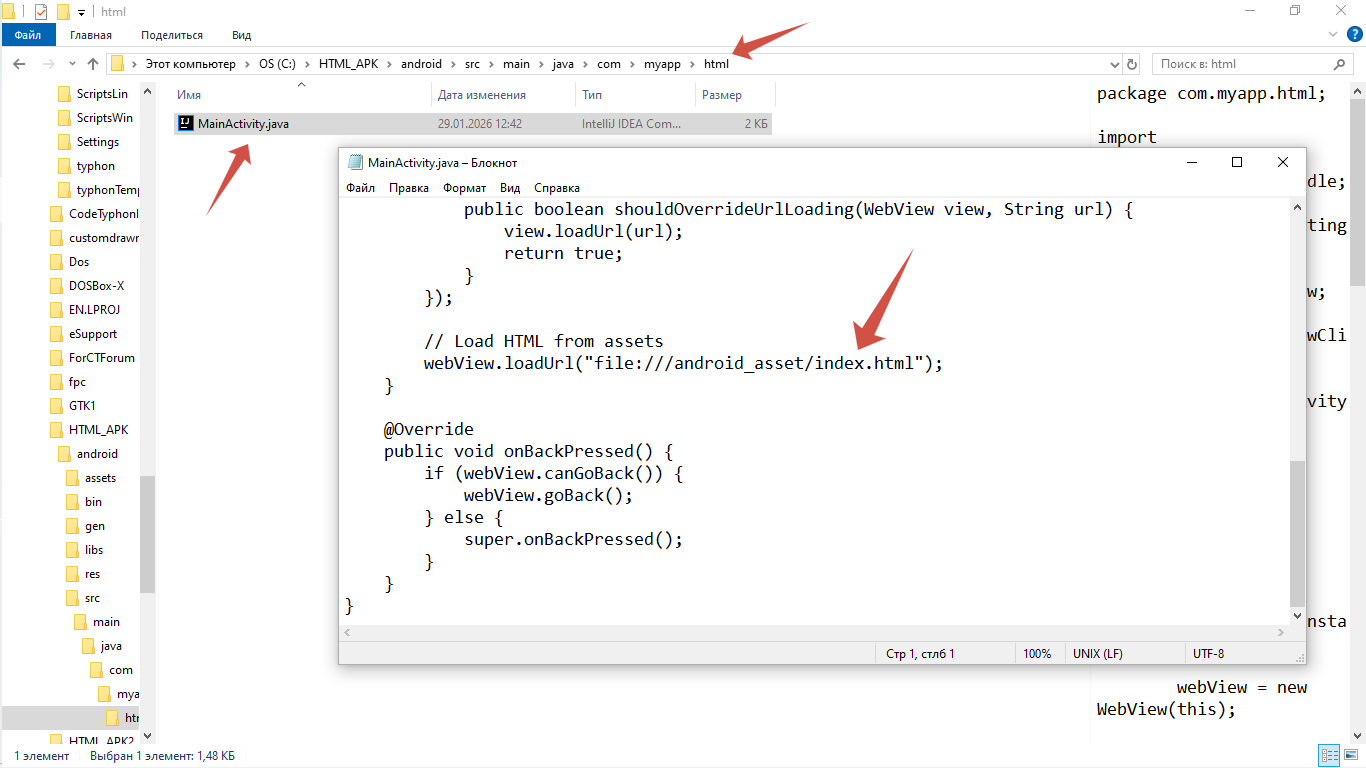Click the search magnifier icon
The width and height of the screenshot is (1366, 768).
1341,64
